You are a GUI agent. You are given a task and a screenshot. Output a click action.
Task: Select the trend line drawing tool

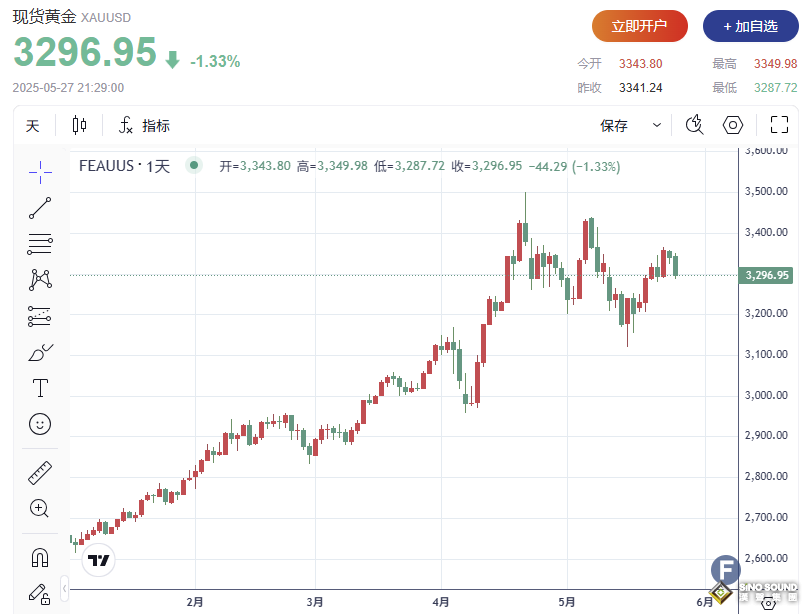coord(40,207)
